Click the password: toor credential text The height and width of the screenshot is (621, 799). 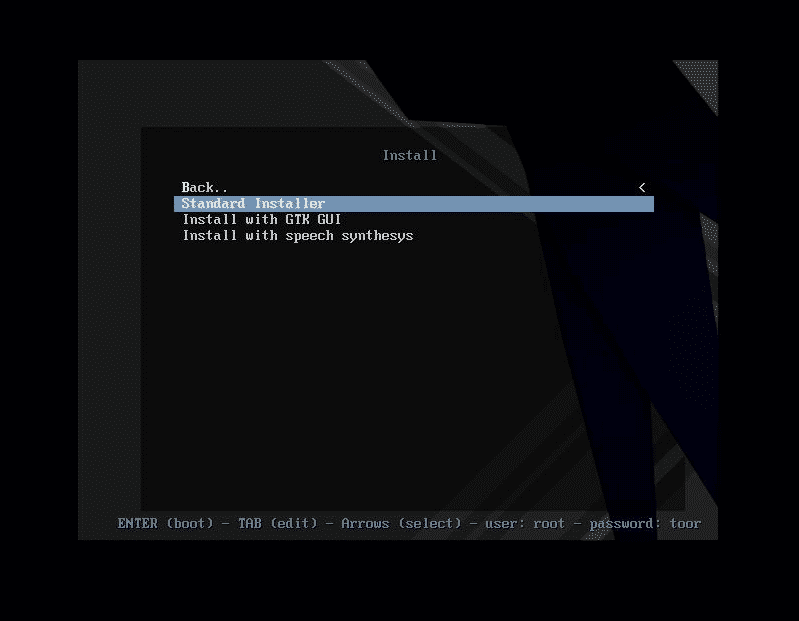click(x=645, y=523)
